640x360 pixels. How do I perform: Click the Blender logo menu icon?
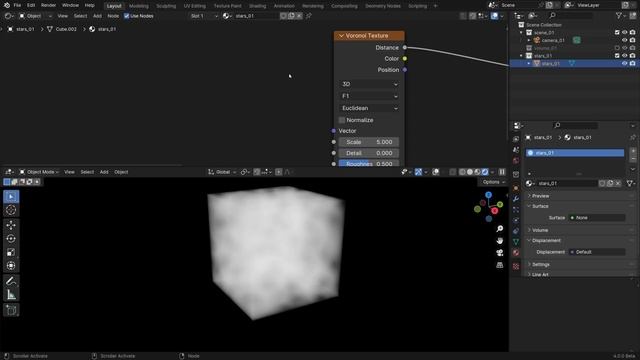point(7,5)
